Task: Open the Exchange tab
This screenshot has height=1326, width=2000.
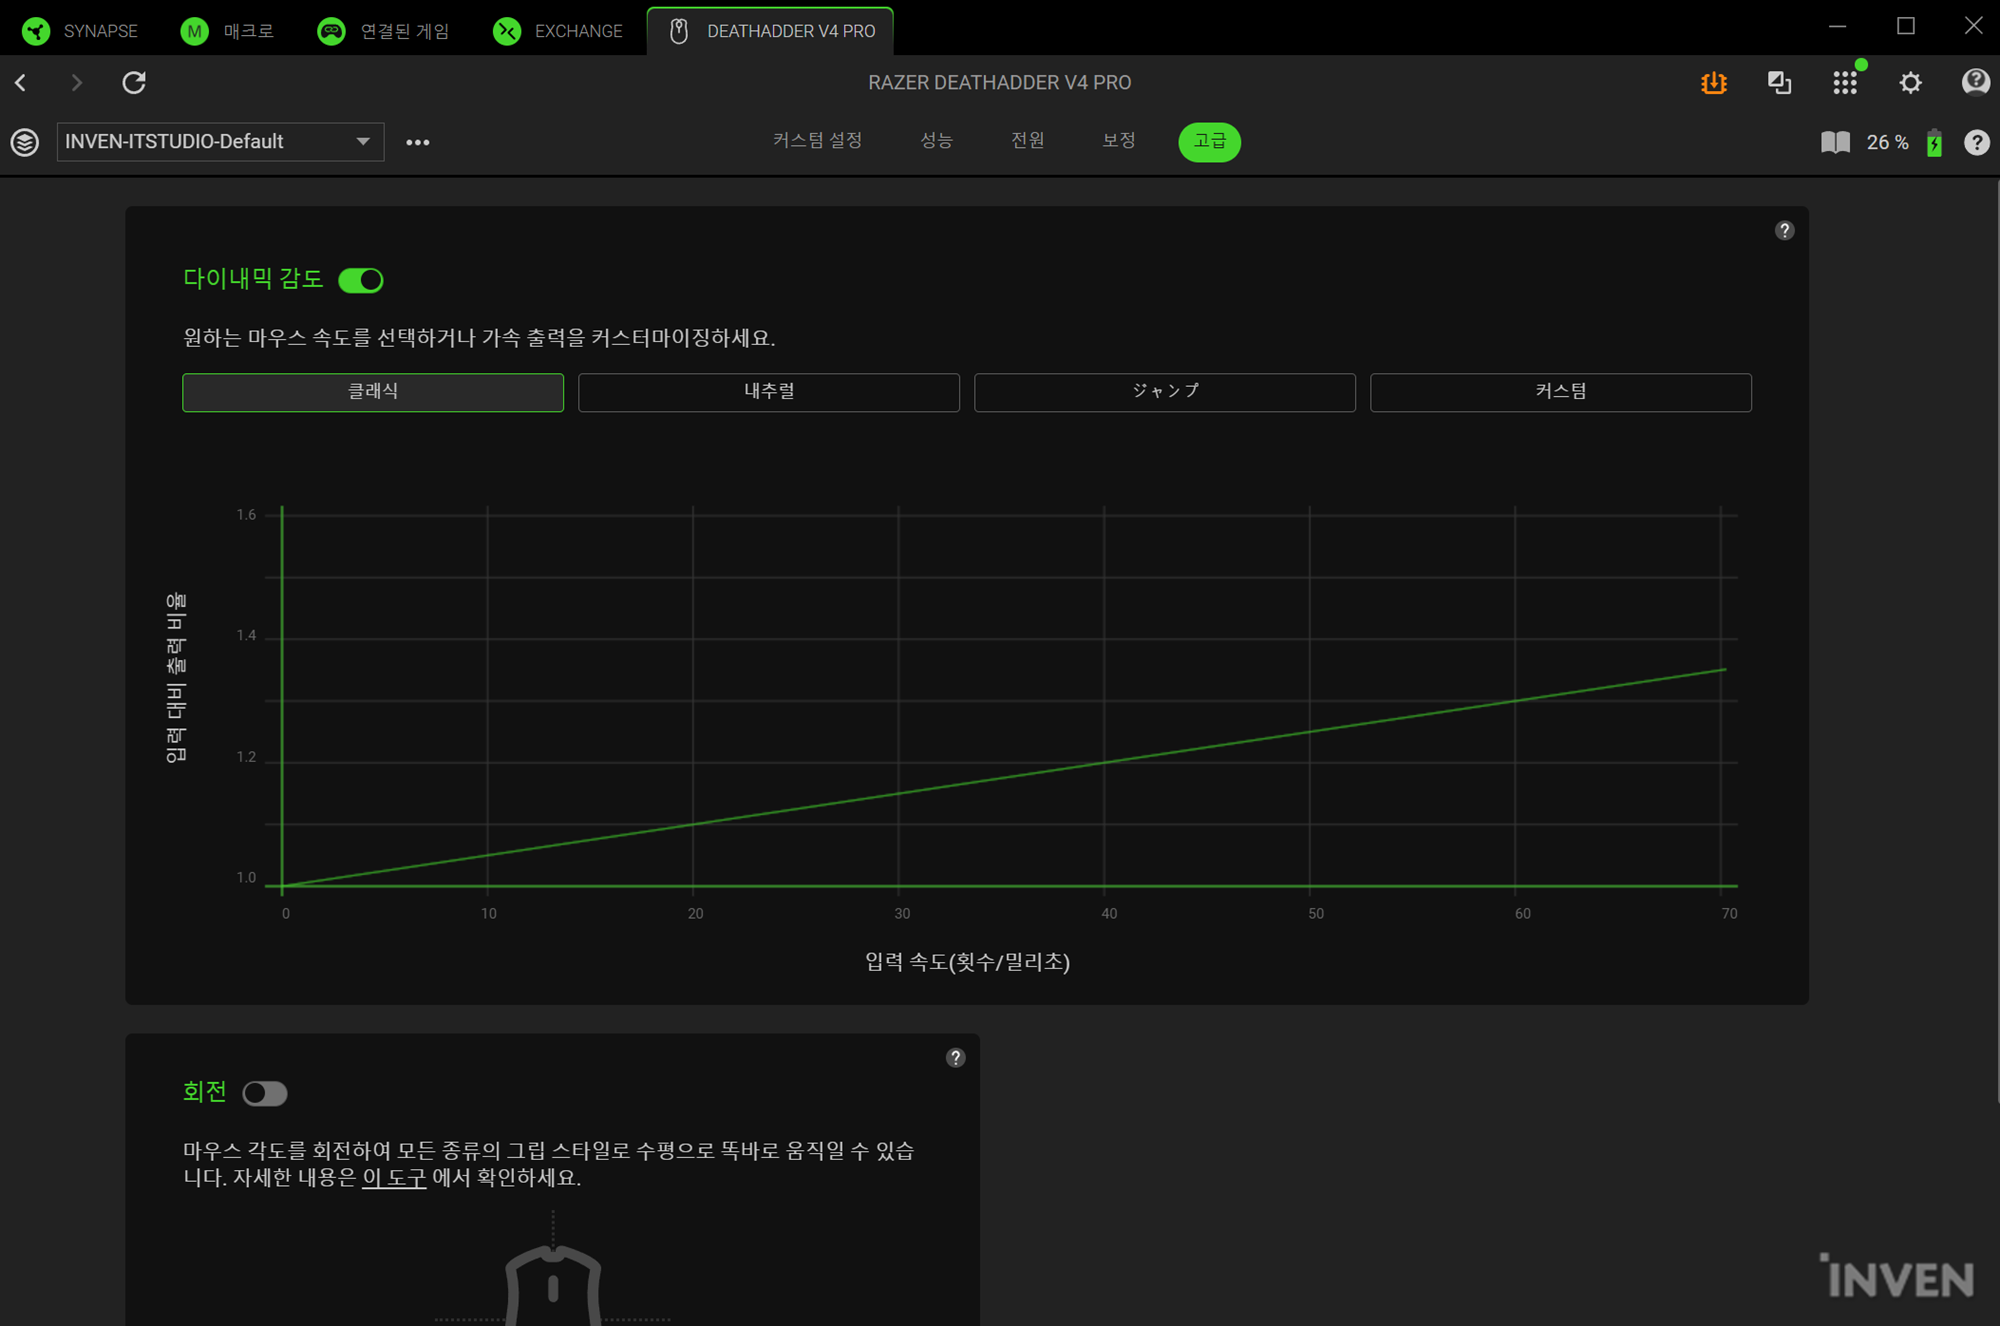Action: (558, 31)
